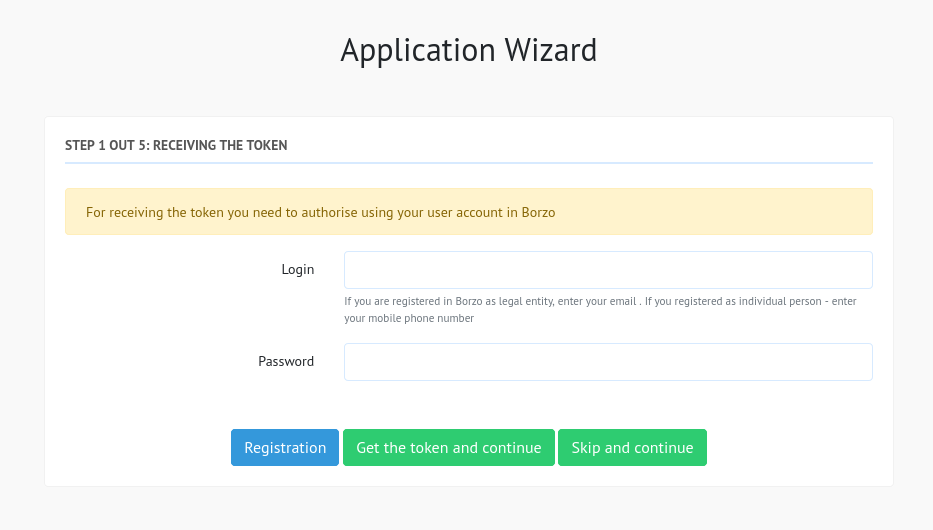Click the yellow authorisation notice banner

coord(469,212)
